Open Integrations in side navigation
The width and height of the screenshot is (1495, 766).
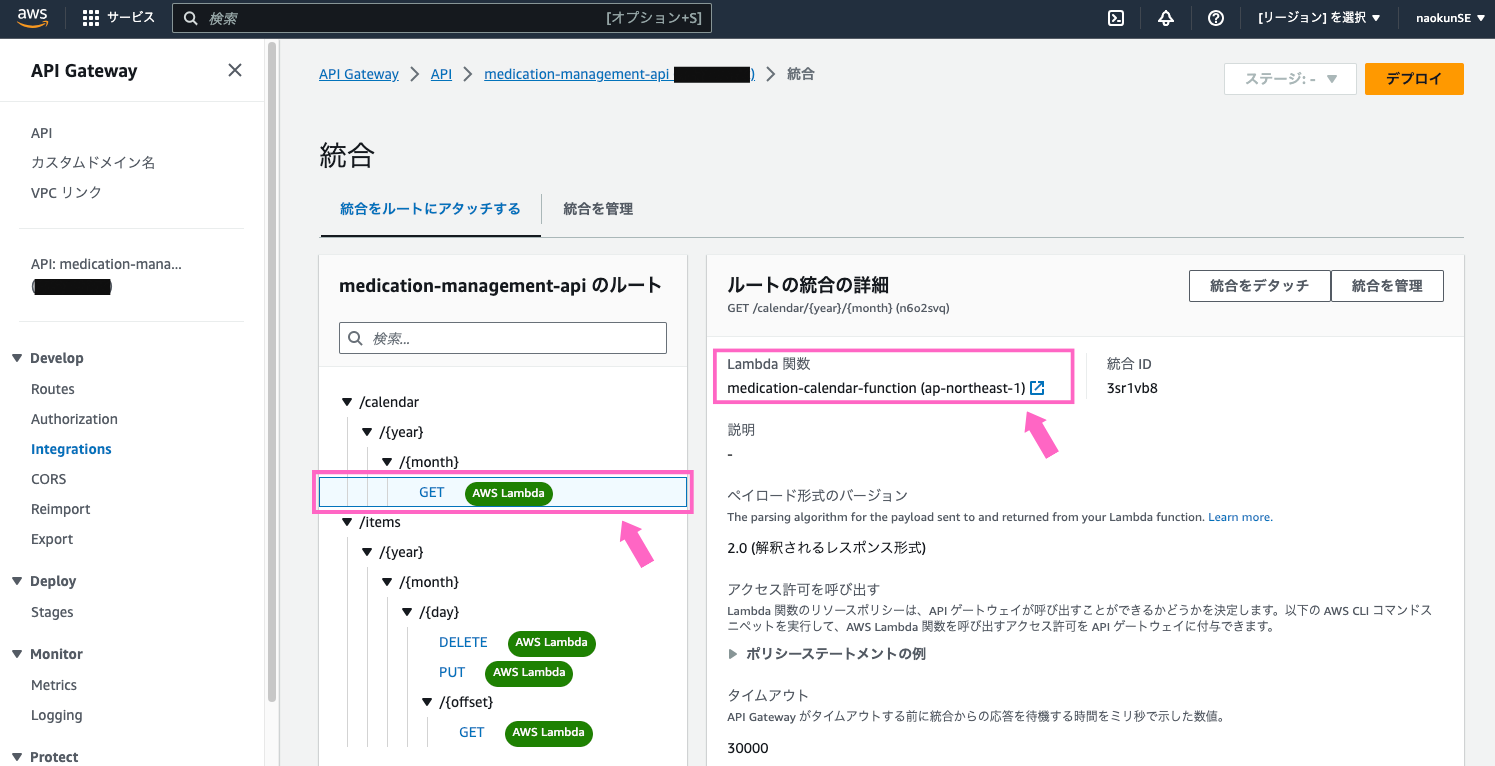point(71,449)
